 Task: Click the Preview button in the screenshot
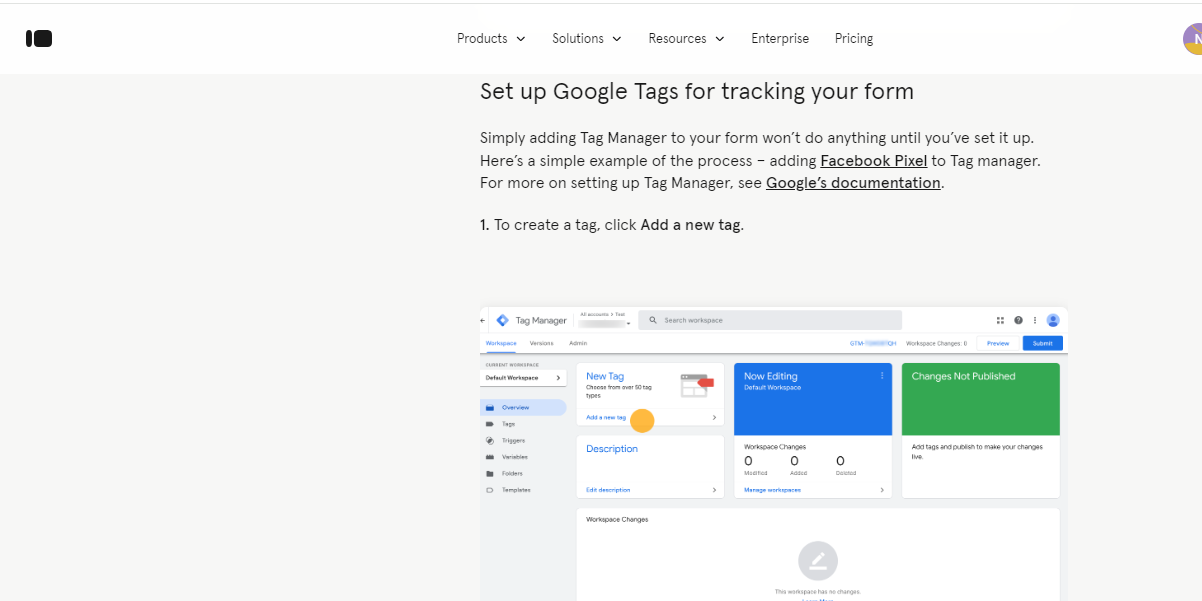tap(998, 343)
